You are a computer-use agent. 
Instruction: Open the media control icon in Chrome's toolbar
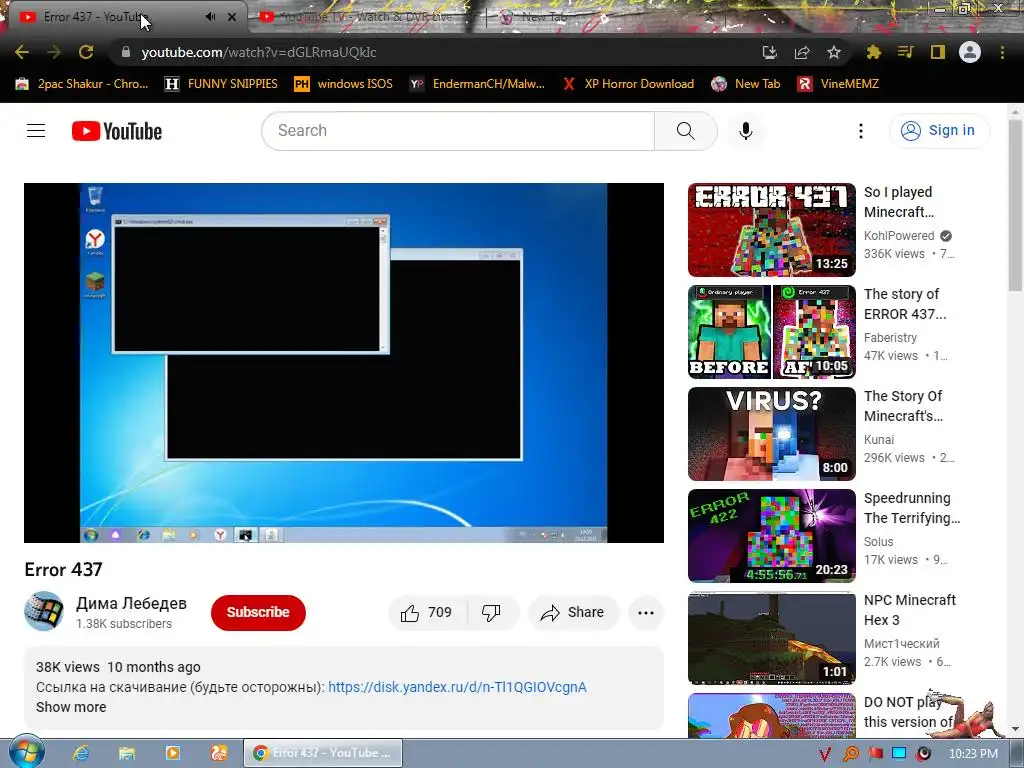click(x=905, y=52)
